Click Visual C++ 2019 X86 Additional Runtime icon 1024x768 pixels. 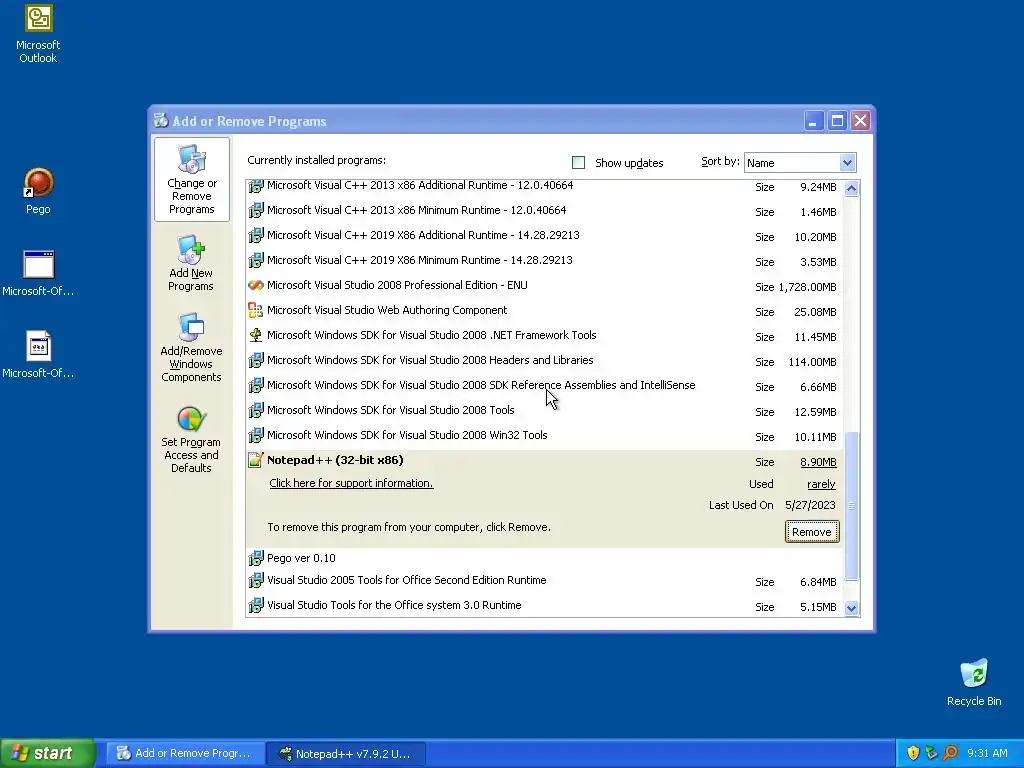point(255,235)
